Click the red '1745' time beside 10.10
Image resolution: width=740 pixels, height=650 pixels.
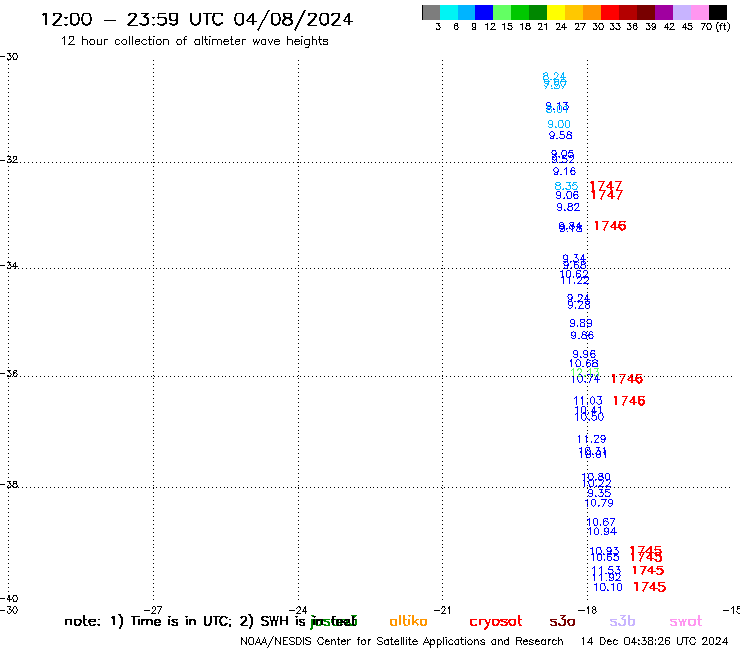[x=650, y=587]
